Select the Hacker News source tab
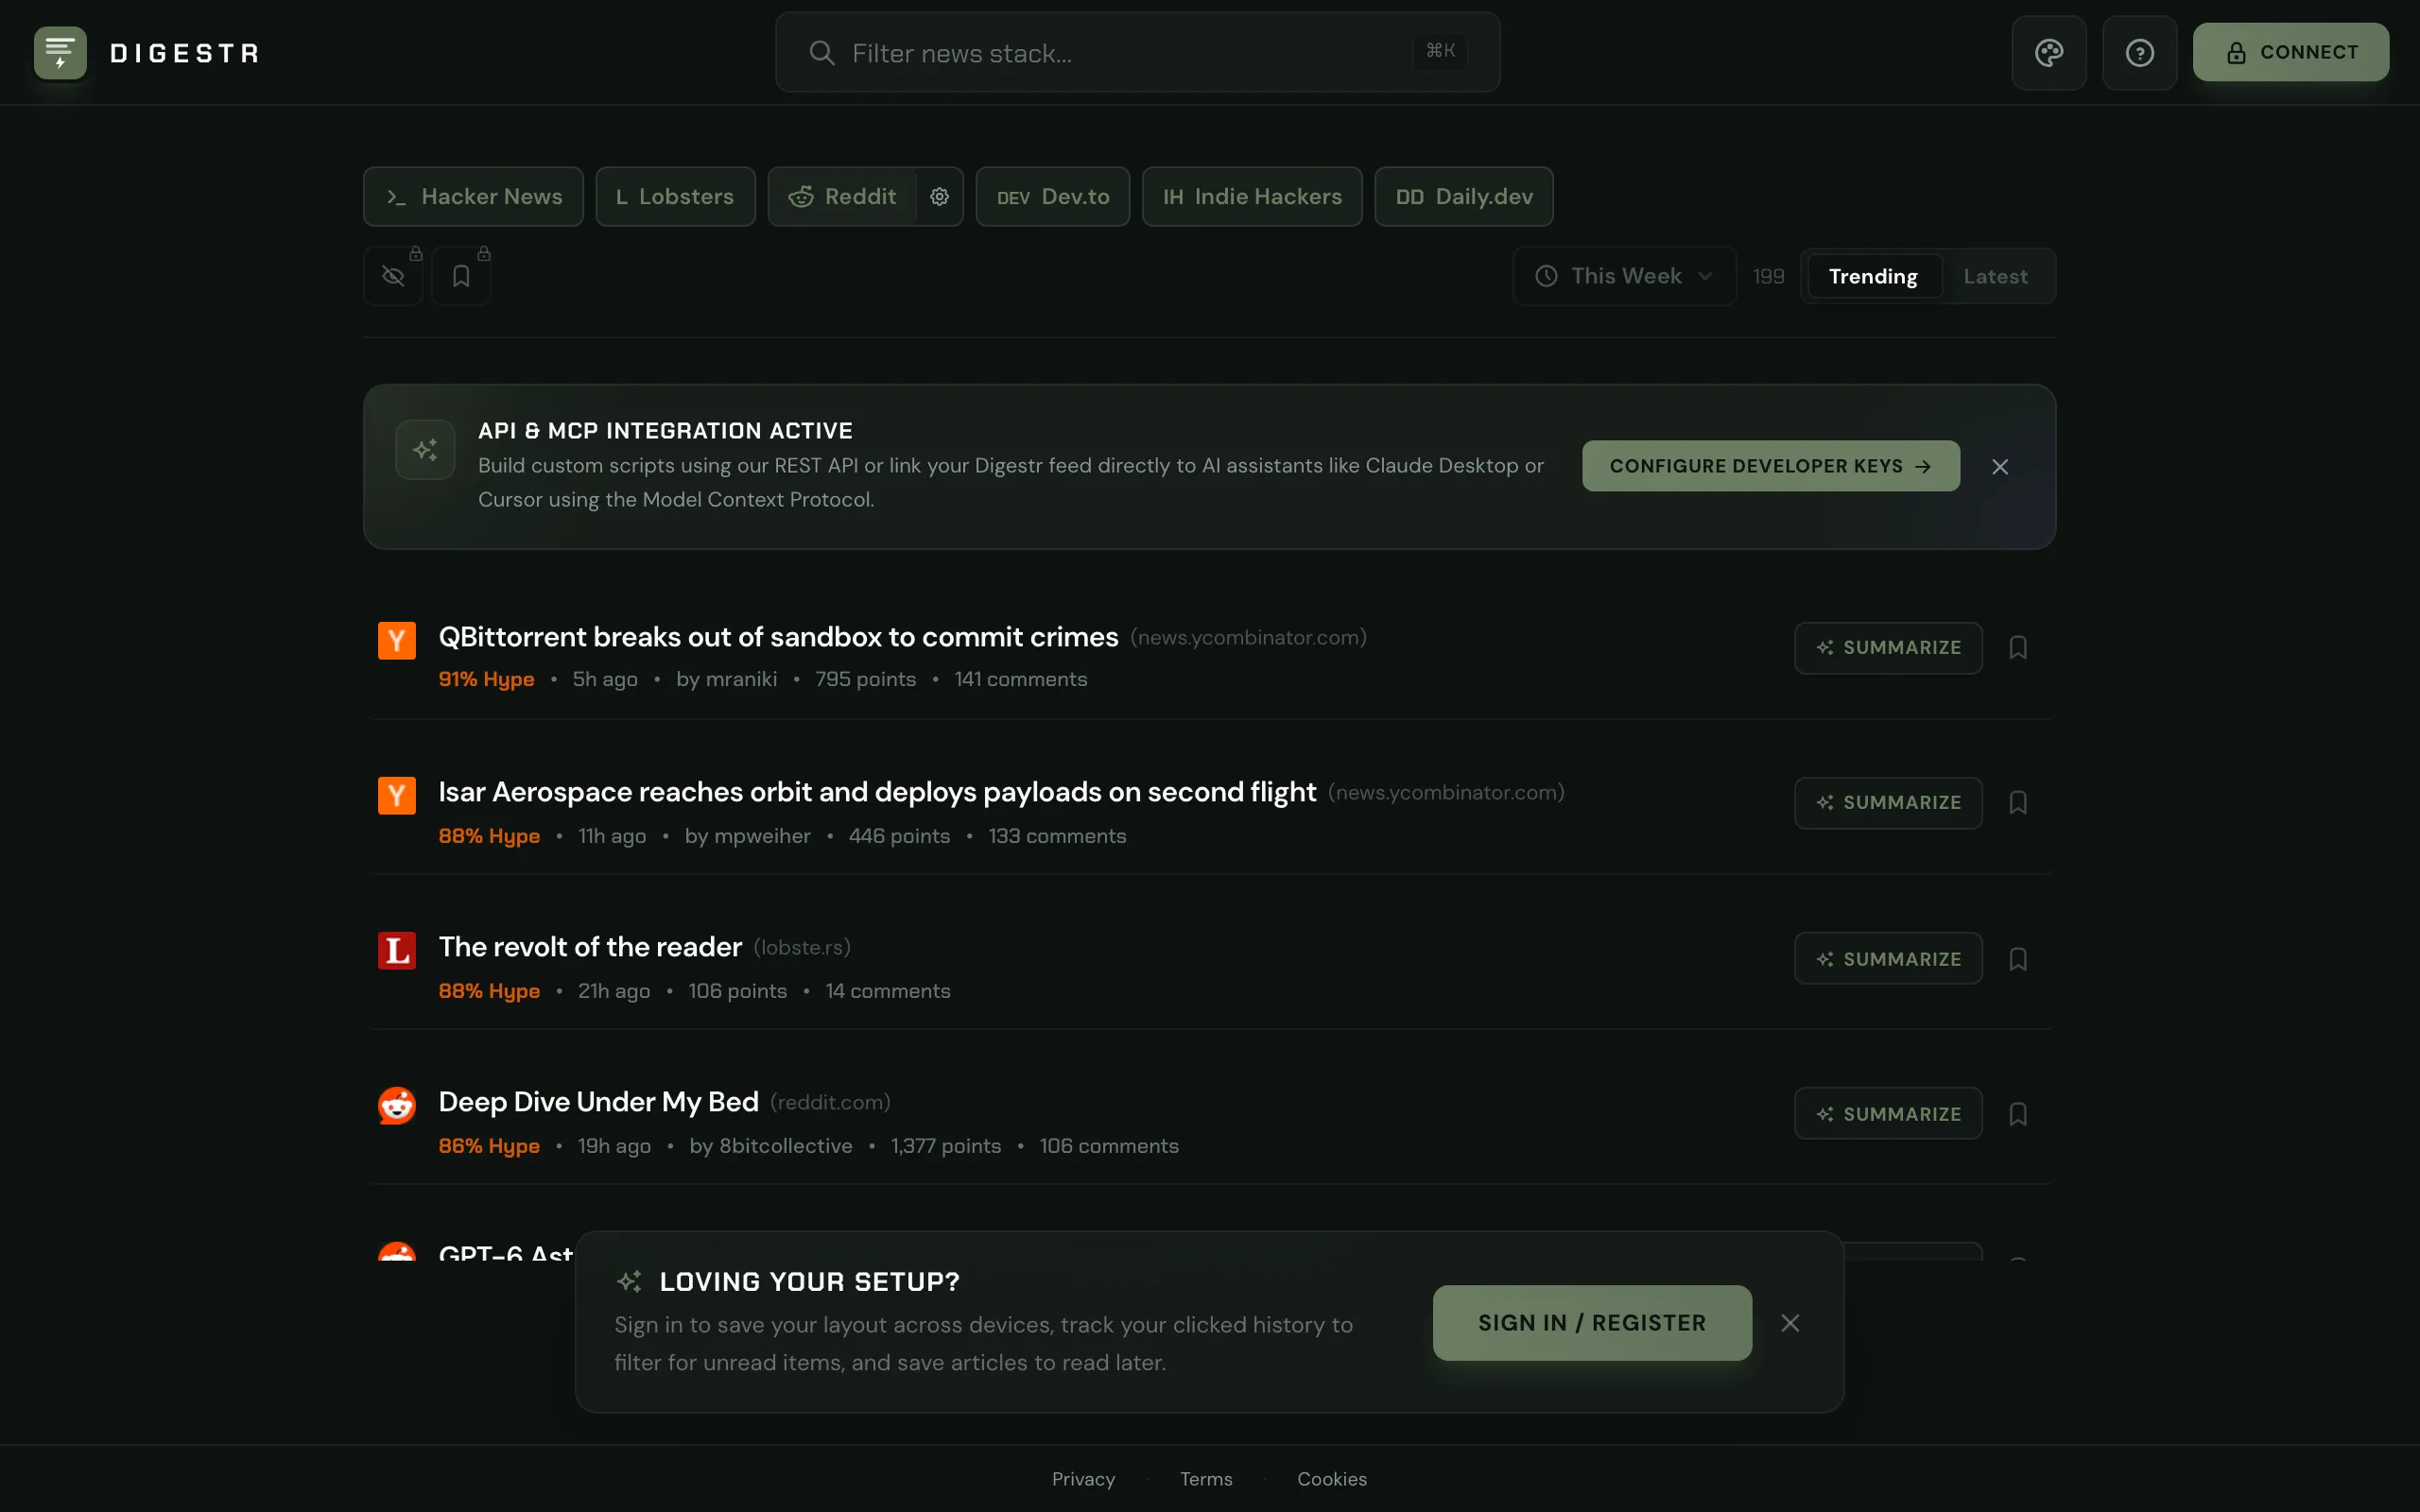The height and width of the screenshot is (1512, 2420). (473, 197)
